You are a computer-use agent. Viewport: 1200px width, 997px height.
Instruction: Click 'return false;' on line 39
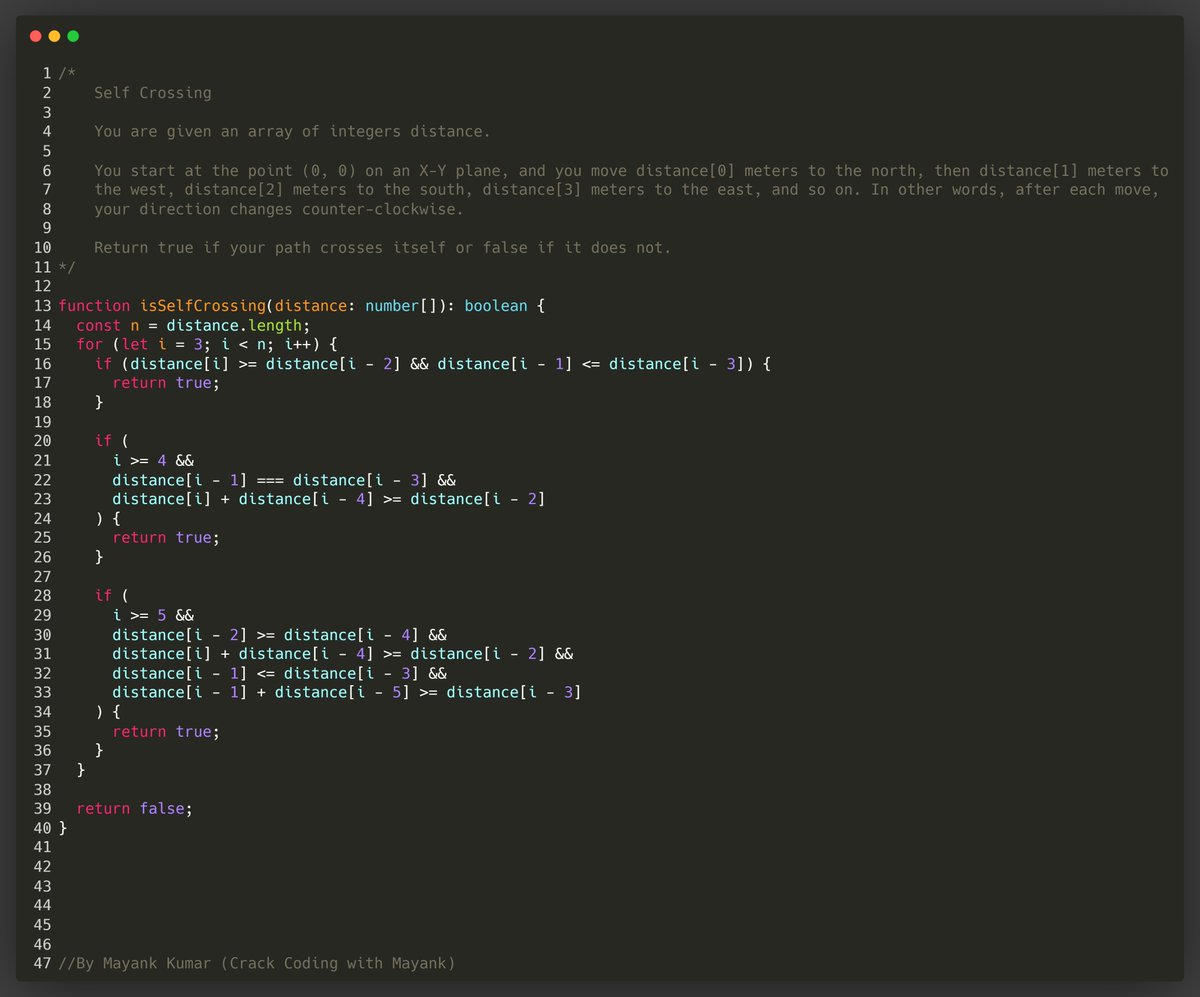click(135, 809)
